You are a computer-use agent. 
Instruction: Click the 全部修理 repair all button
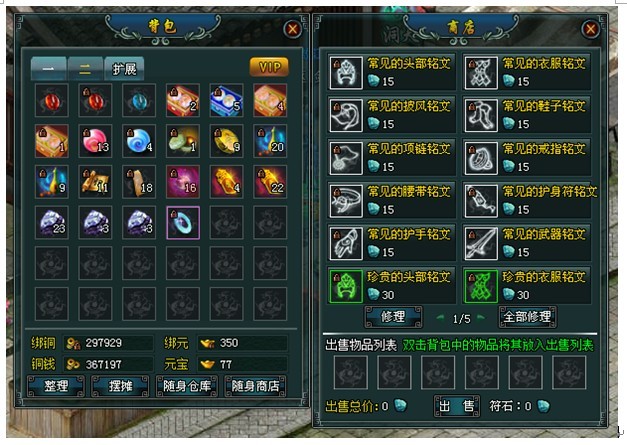(527, 317)
